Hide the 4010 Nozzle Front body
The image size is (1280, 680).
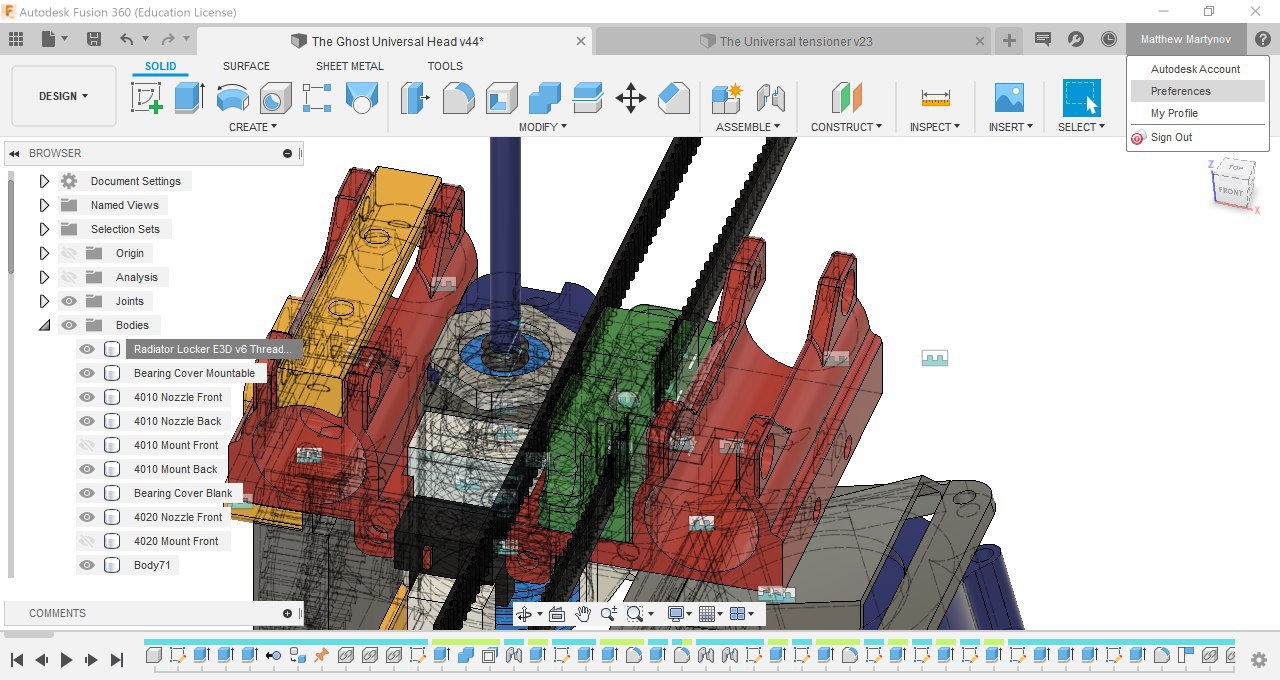click(x=87, y=397)
